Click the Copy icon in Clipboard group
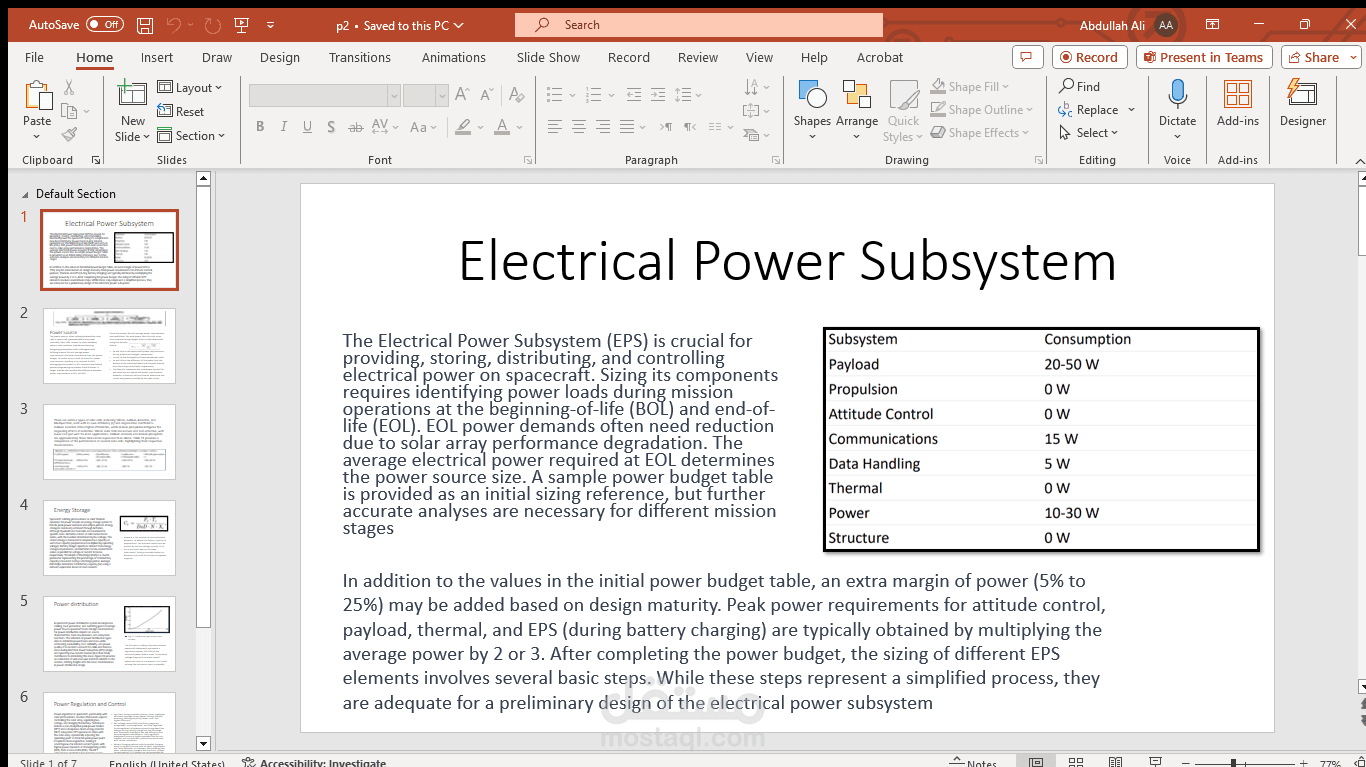Viewport: 1366px width, 767px height. click(x=69, y=111)
